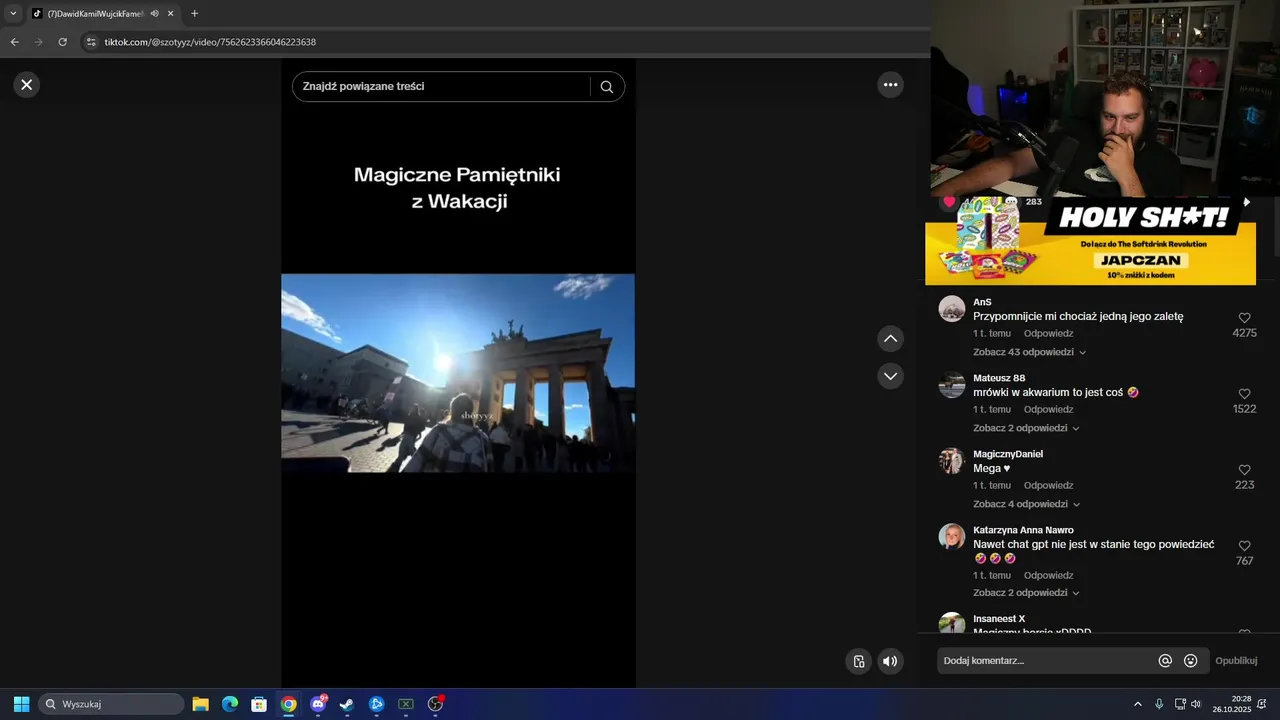Screen dimensions: 1280x720
Task: Go back in browser history
Action: pos(15,42)
